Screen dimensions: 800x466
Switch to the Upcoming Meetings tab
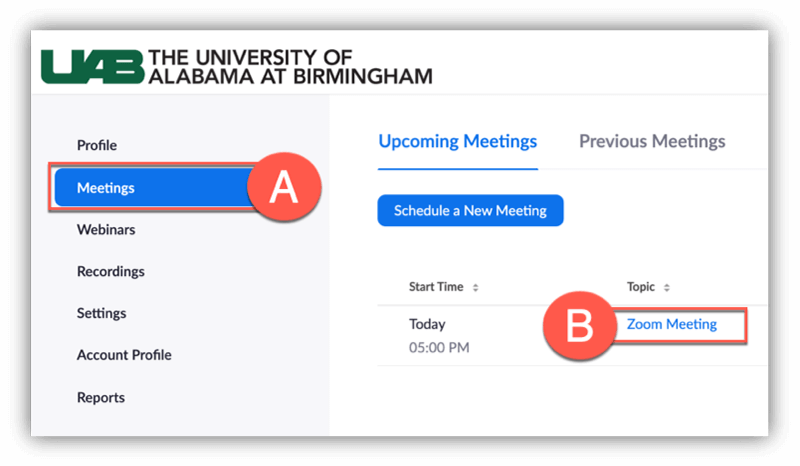coord(457,141)
